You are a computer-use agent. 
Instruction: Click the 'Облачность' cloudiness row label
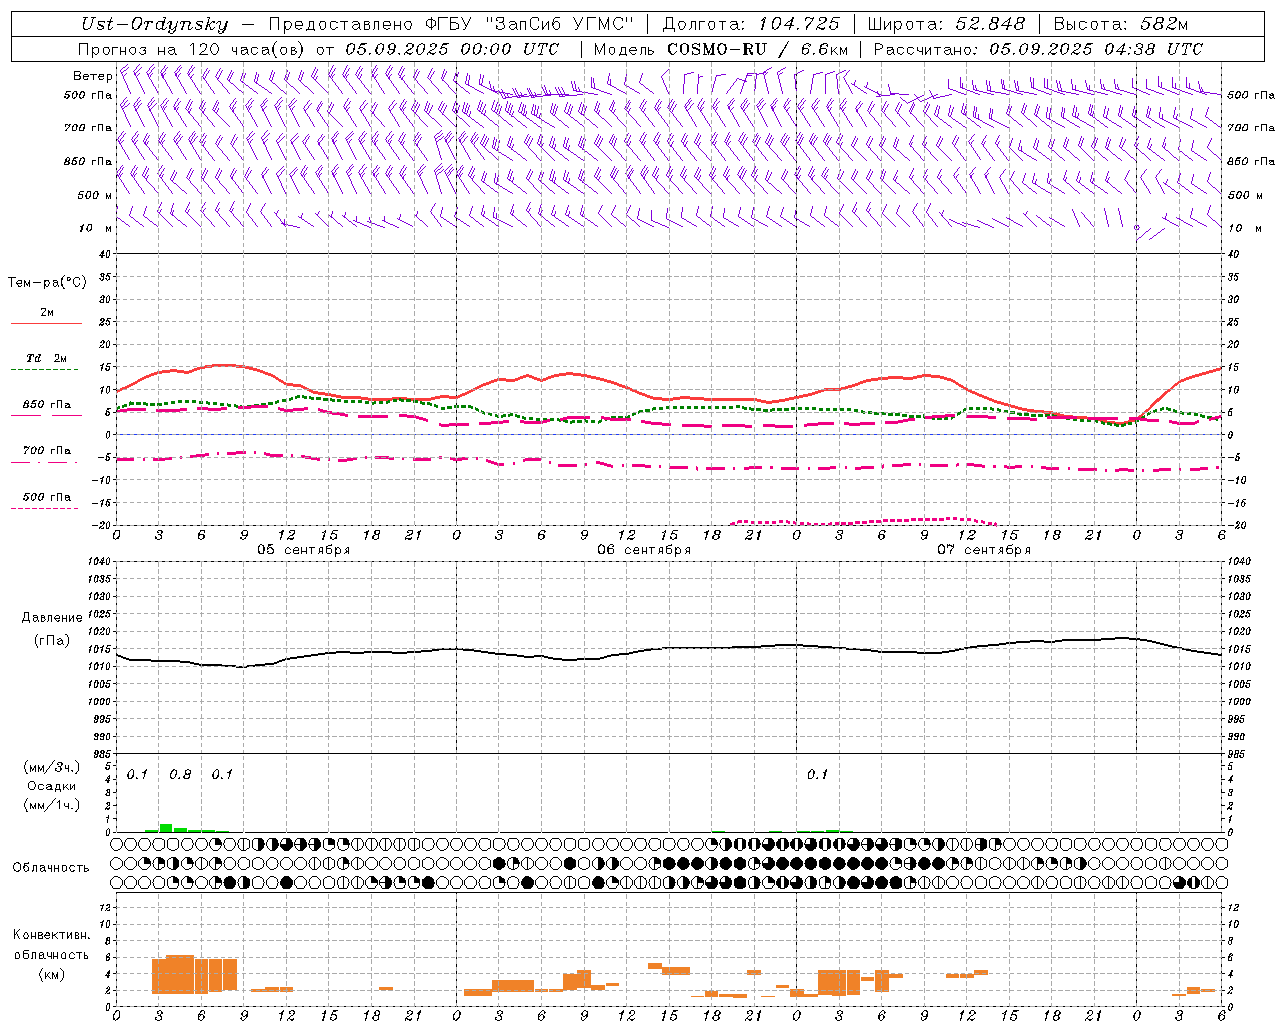coord(51,868)
